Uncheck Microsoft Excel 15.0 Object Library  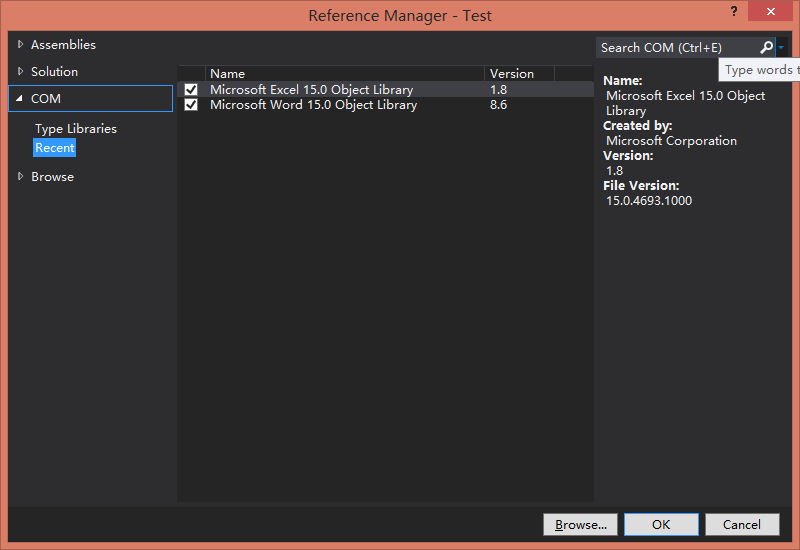[x=191, y=90]
